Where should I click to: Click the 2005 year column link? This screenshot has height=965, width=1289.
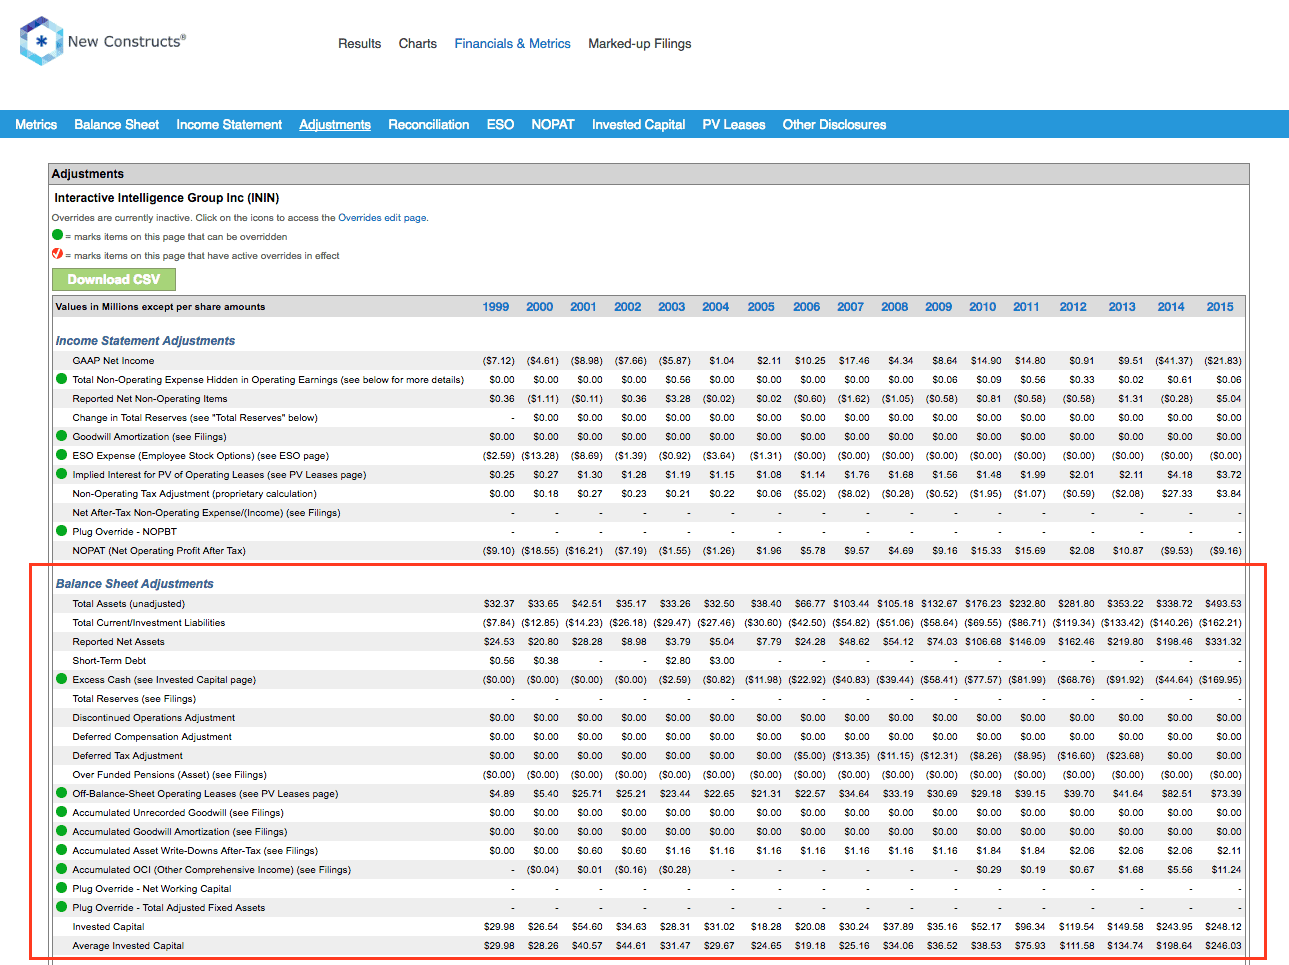tap(761, 307)
